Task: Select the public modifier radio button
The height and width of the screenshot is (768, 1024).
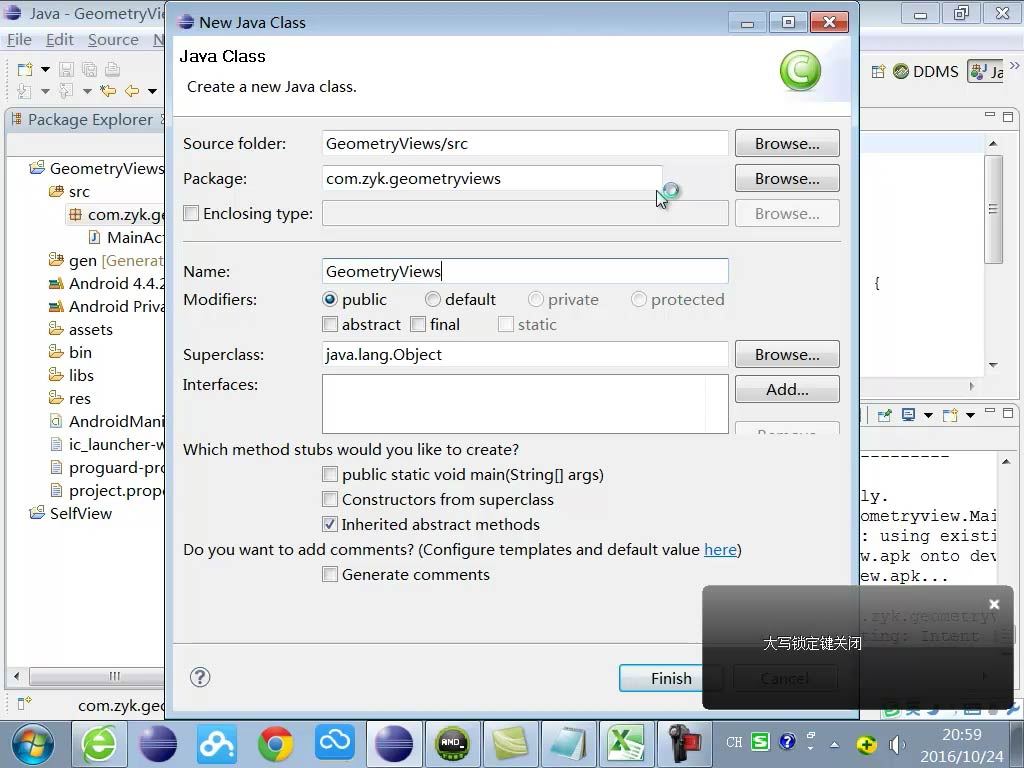Action: click(330, 299)
